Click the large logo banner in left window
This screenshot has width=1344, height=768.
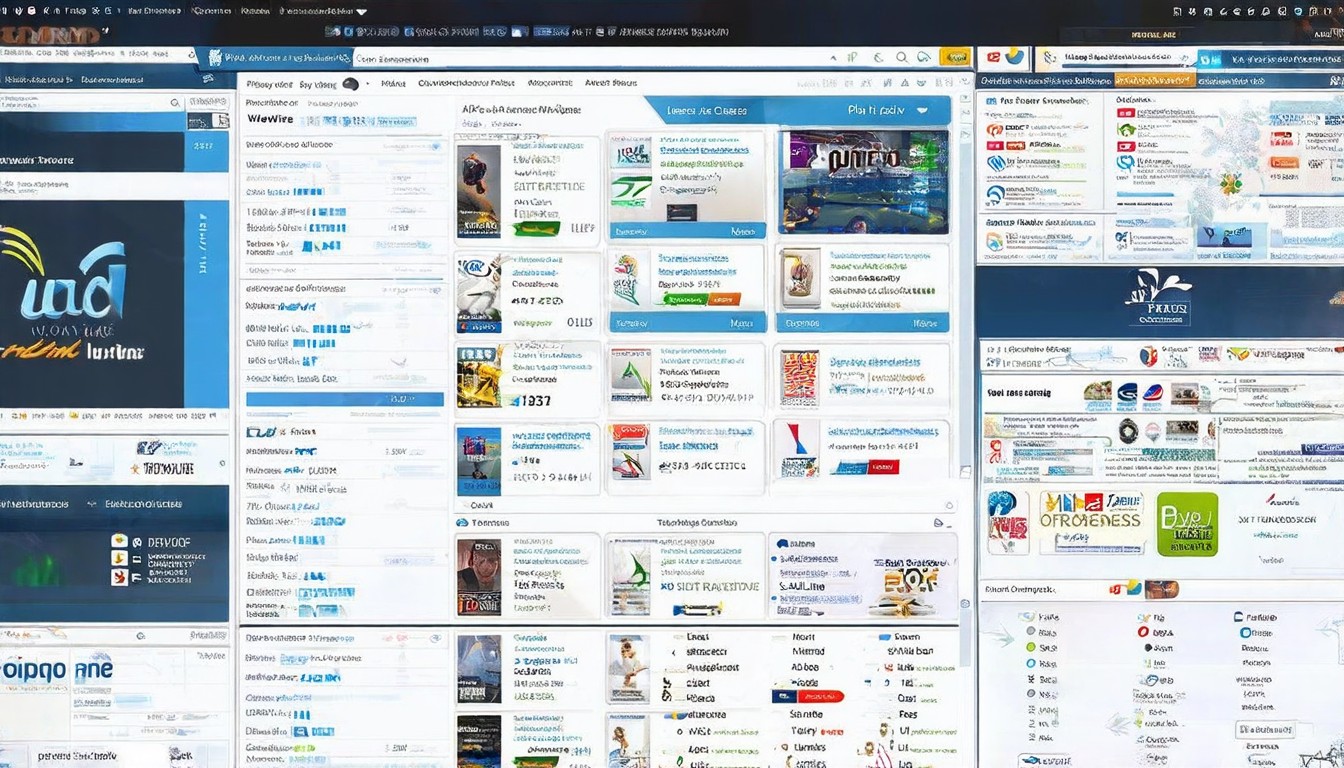[x=92, y=303]
